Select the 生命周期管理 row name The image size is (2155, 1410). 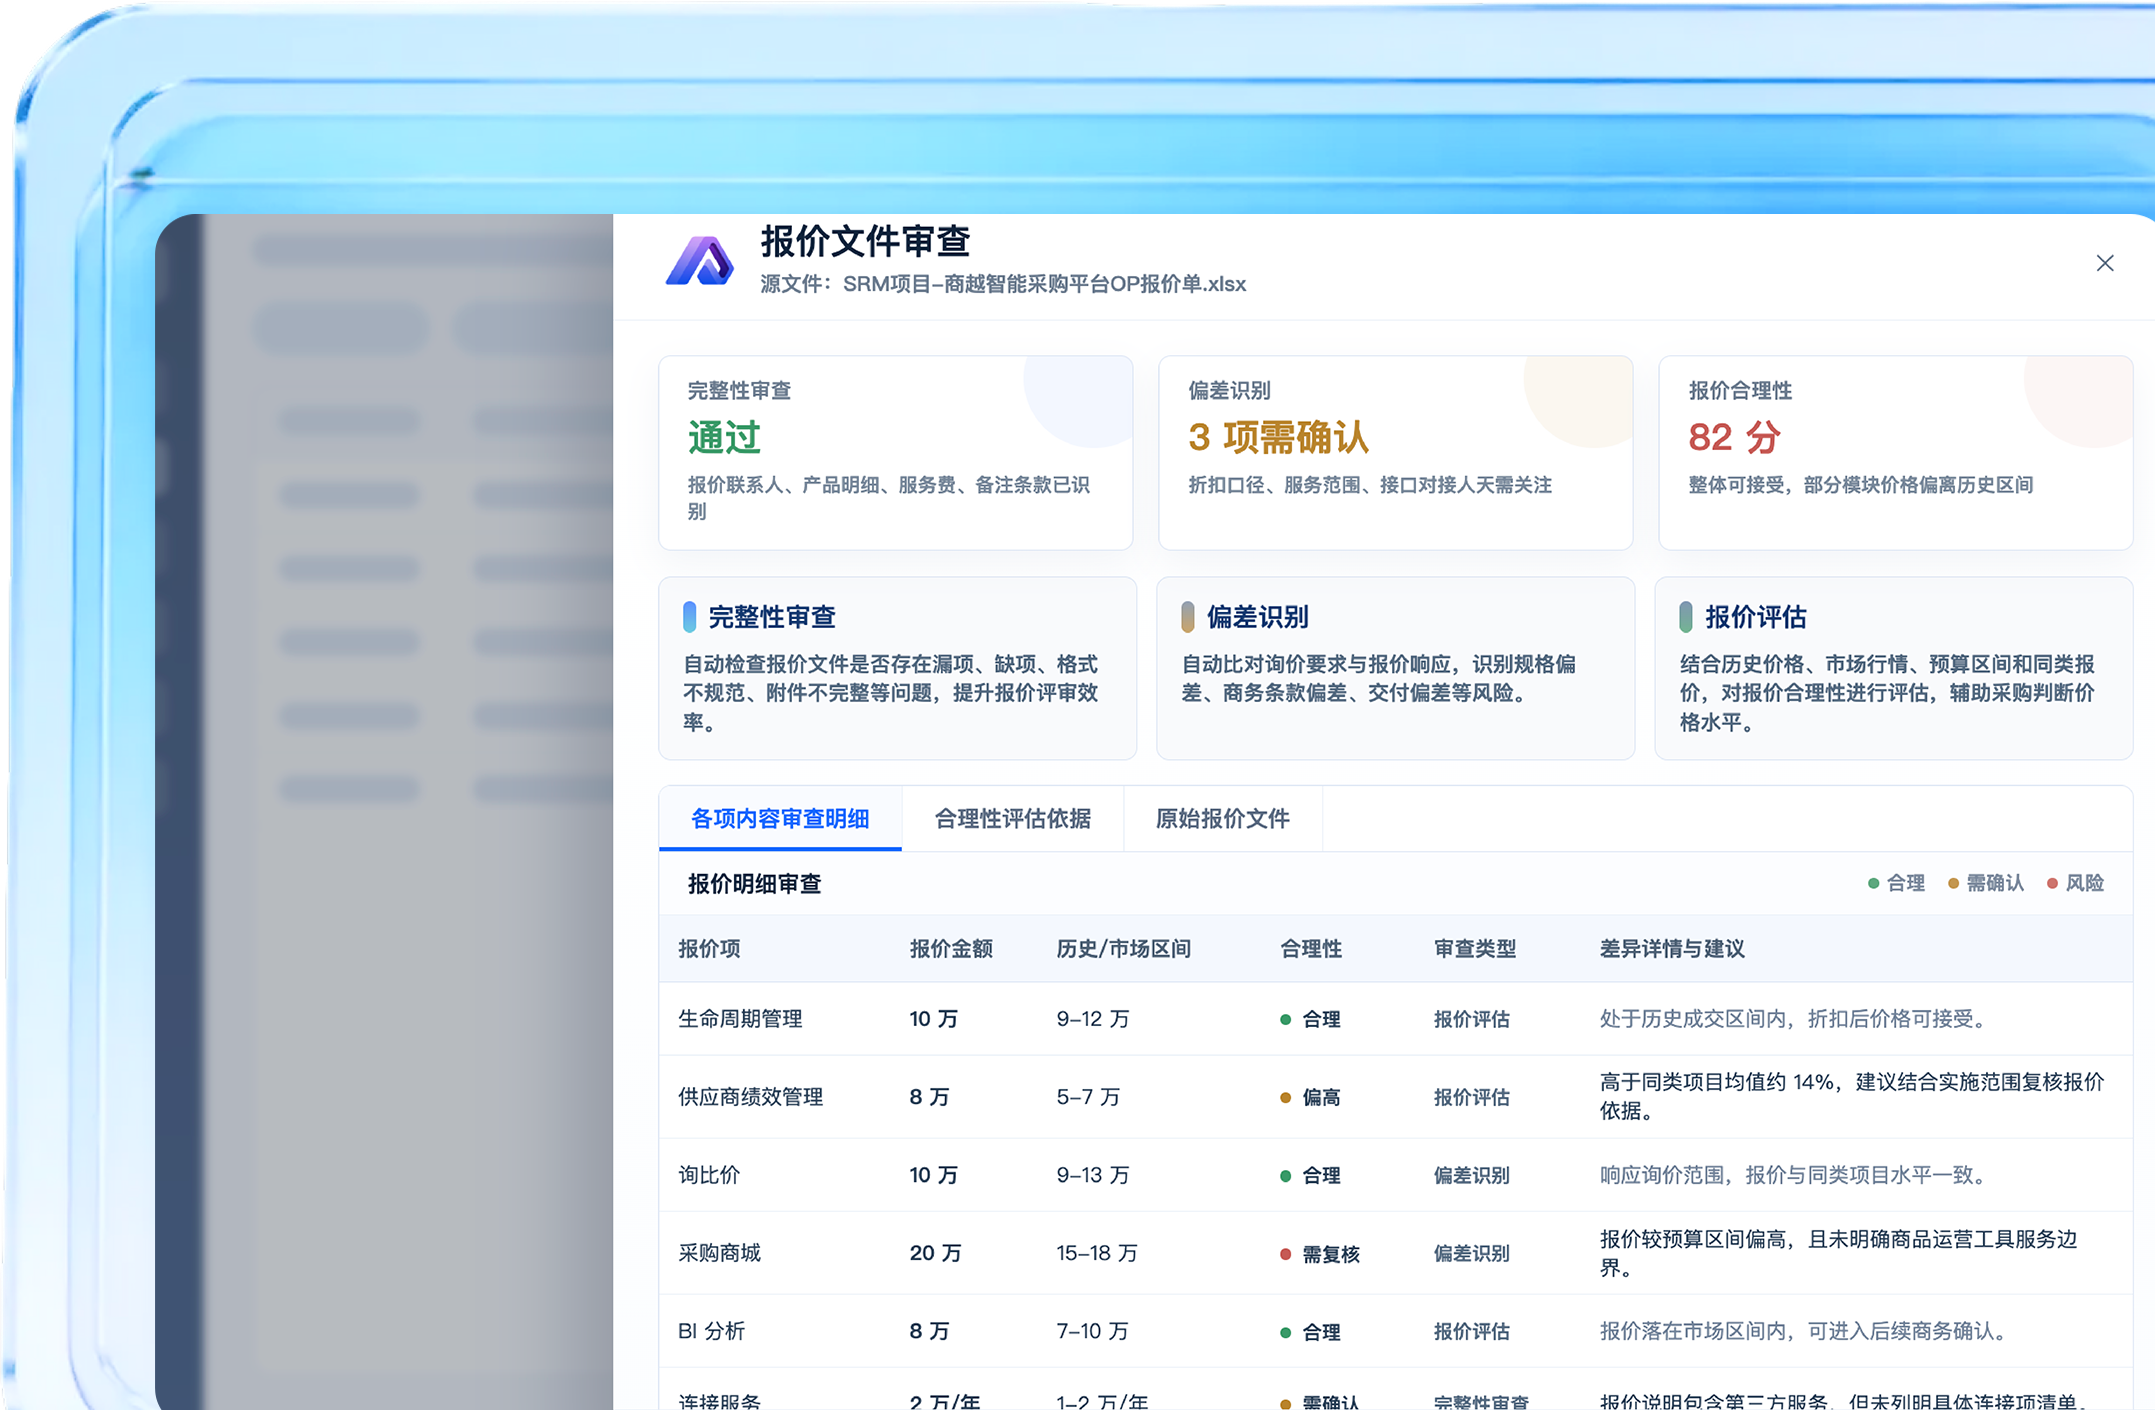[740, 1018]
